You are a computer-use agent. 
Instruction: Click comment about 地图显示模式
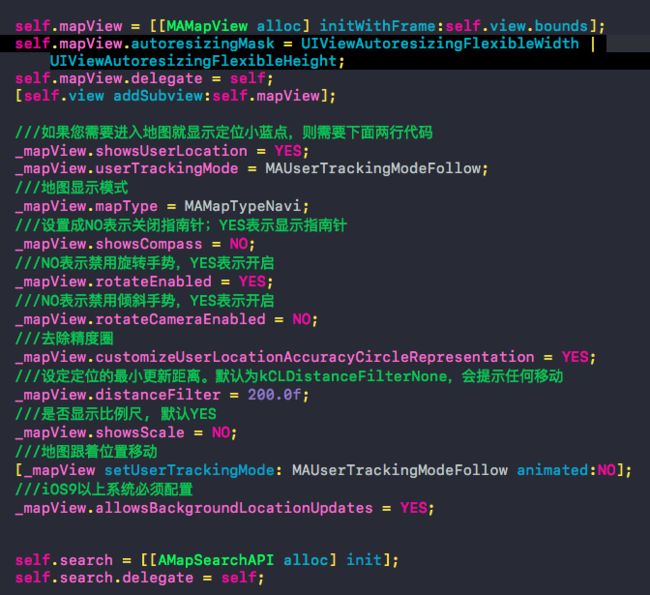[x=72, y=187]
